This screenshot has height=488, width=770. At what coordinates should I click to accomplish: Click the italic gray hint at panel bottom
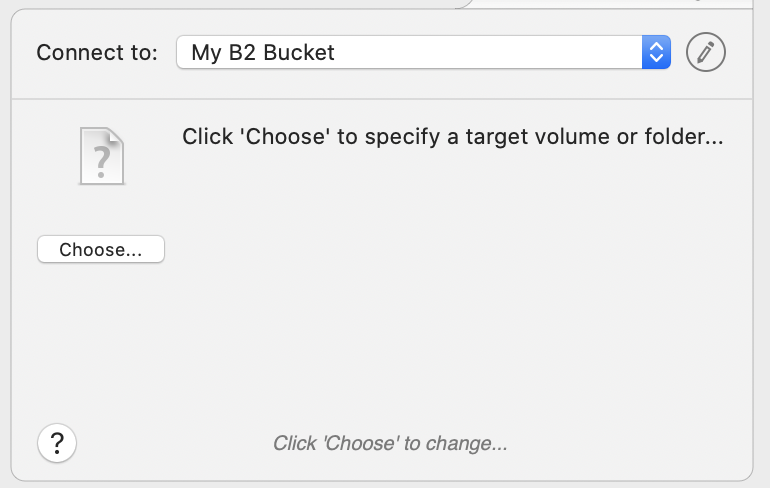(x=390, y=443)
